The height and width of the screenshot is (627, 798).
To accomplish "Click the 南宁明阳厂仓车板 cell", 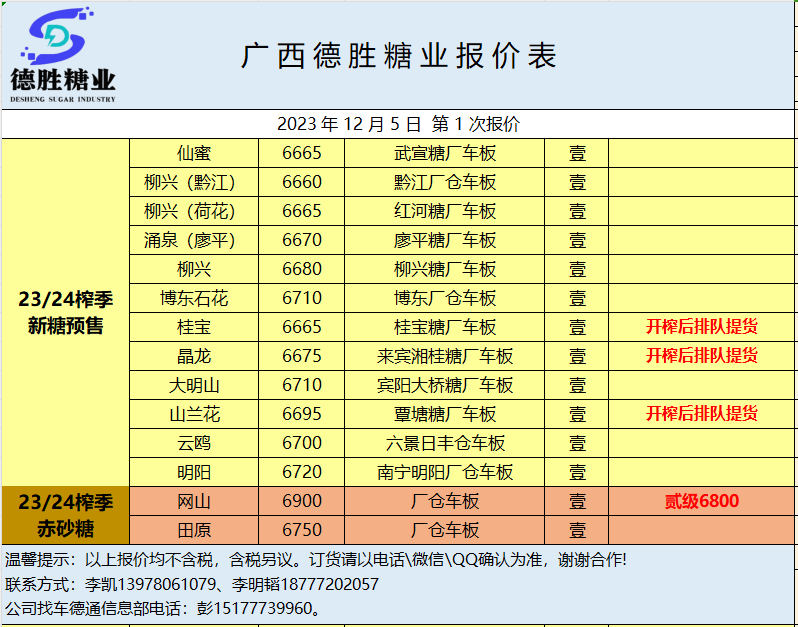I will (x=445, y=472).
